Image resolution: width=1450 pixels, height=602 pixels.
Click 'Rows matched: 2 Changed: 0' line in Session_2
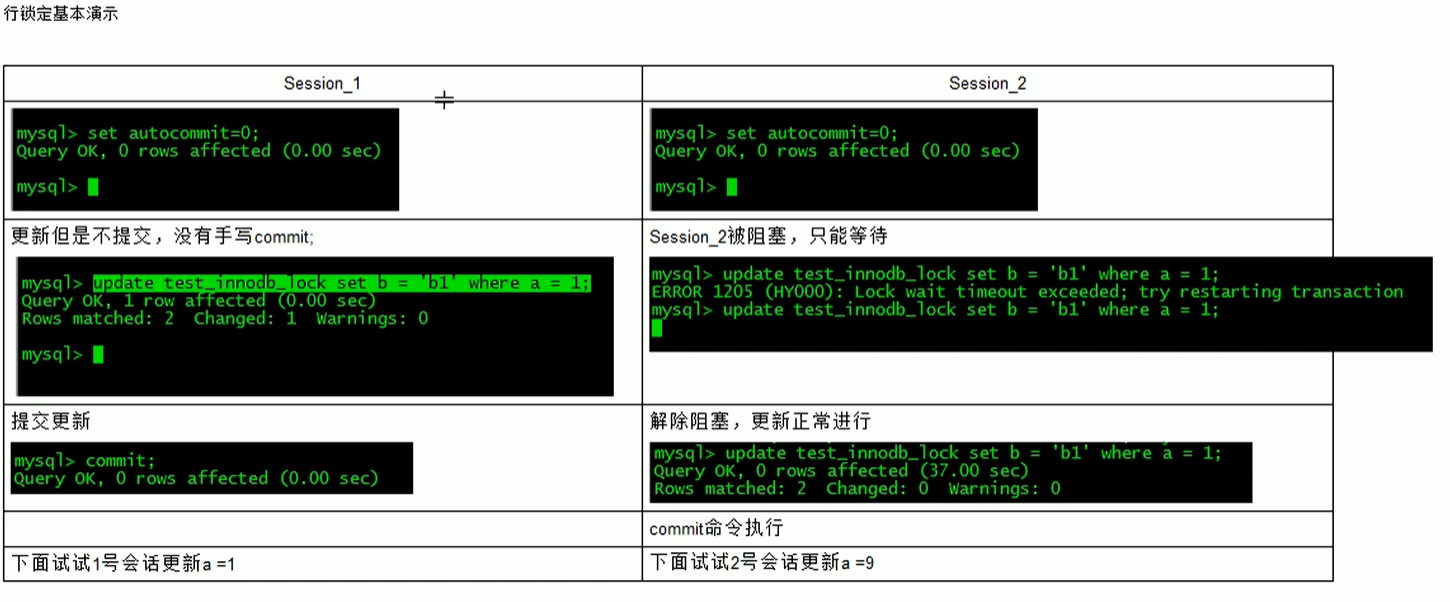857,489
